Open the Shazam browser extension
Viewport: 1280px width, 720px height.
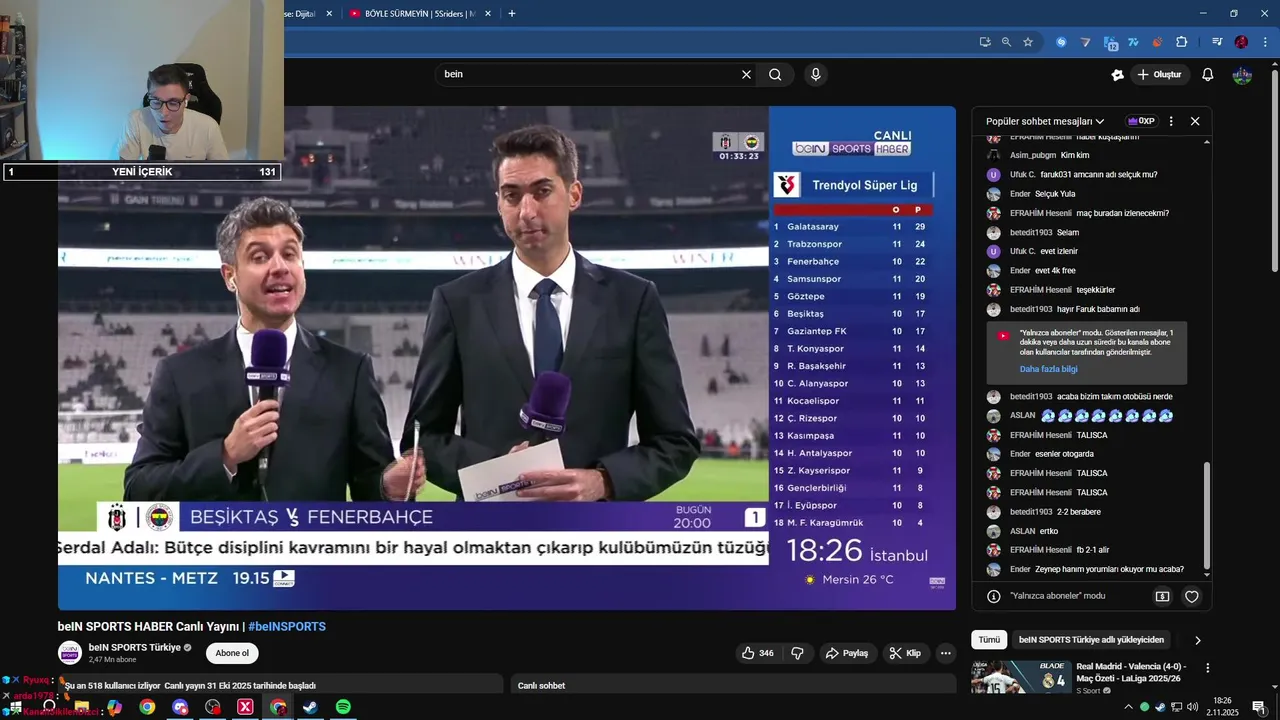[x=1061, y=42]
